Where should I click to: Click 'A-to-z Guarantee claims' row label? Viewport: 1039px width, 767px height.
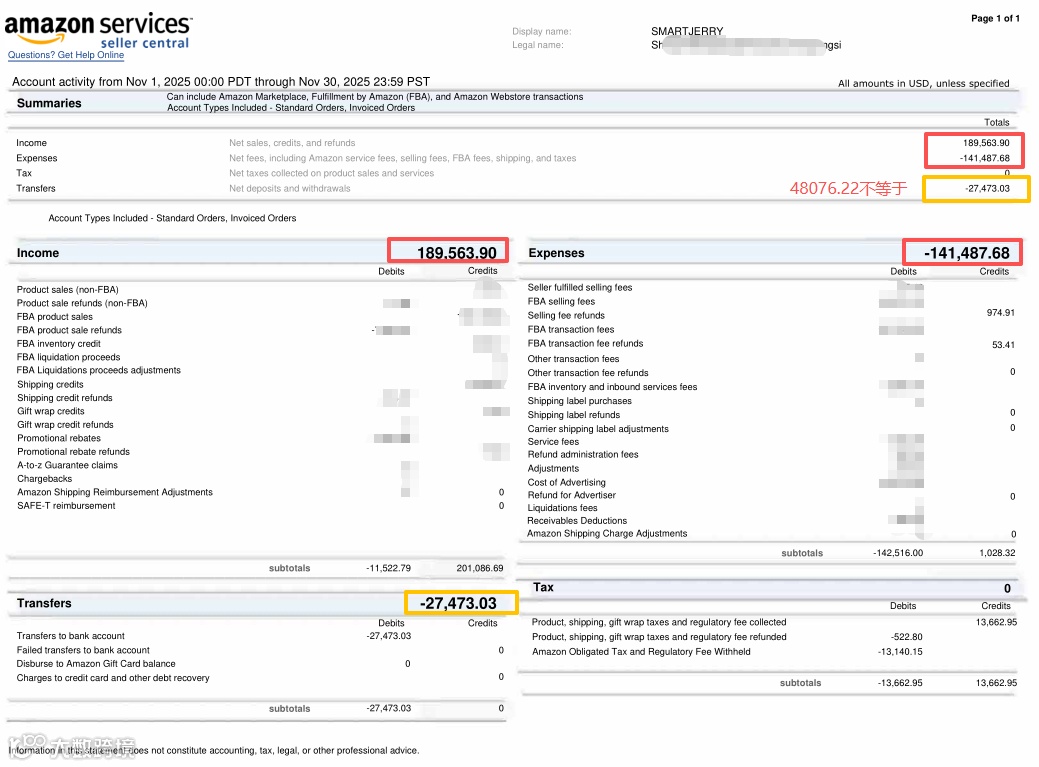click(68, 466)
